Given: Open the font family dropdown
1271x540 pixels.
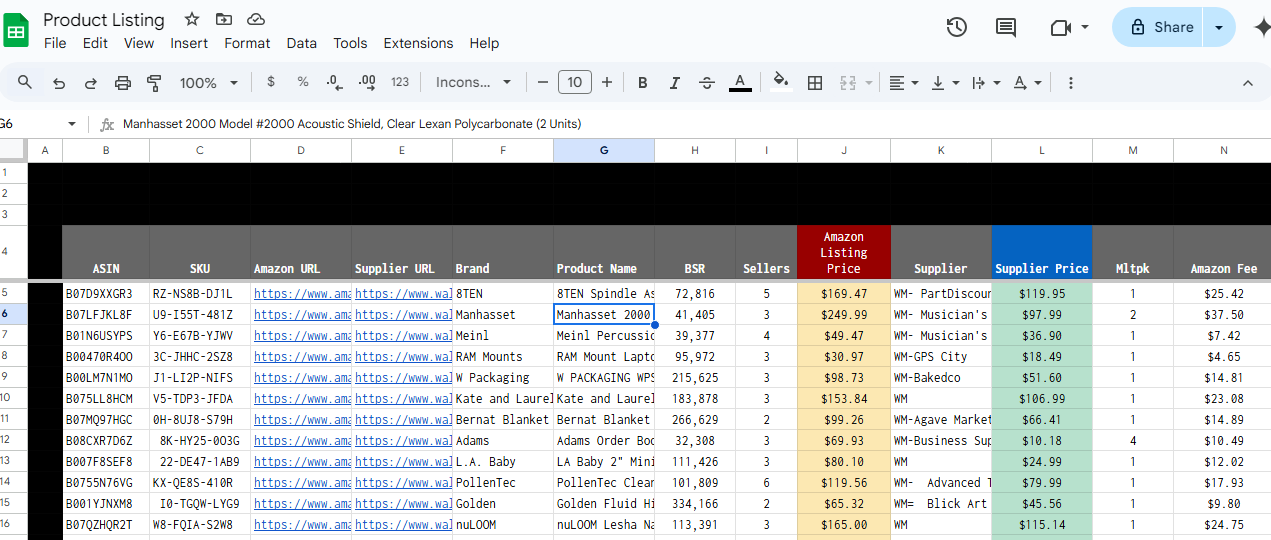Looking at the screenshot, I should tap(474, 82).
